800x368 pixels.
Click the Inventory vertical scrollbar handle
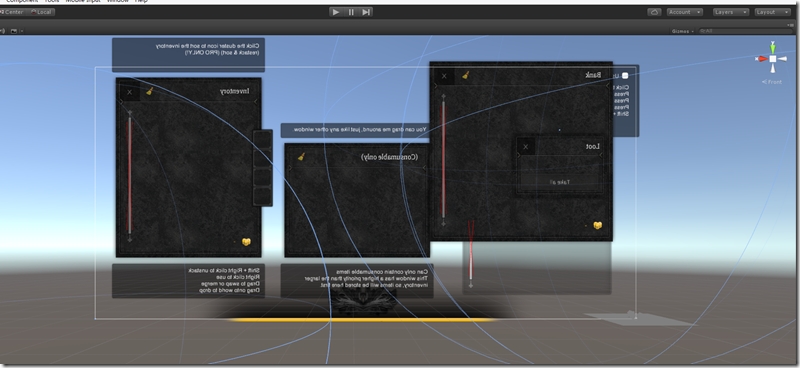pos(130,175)
